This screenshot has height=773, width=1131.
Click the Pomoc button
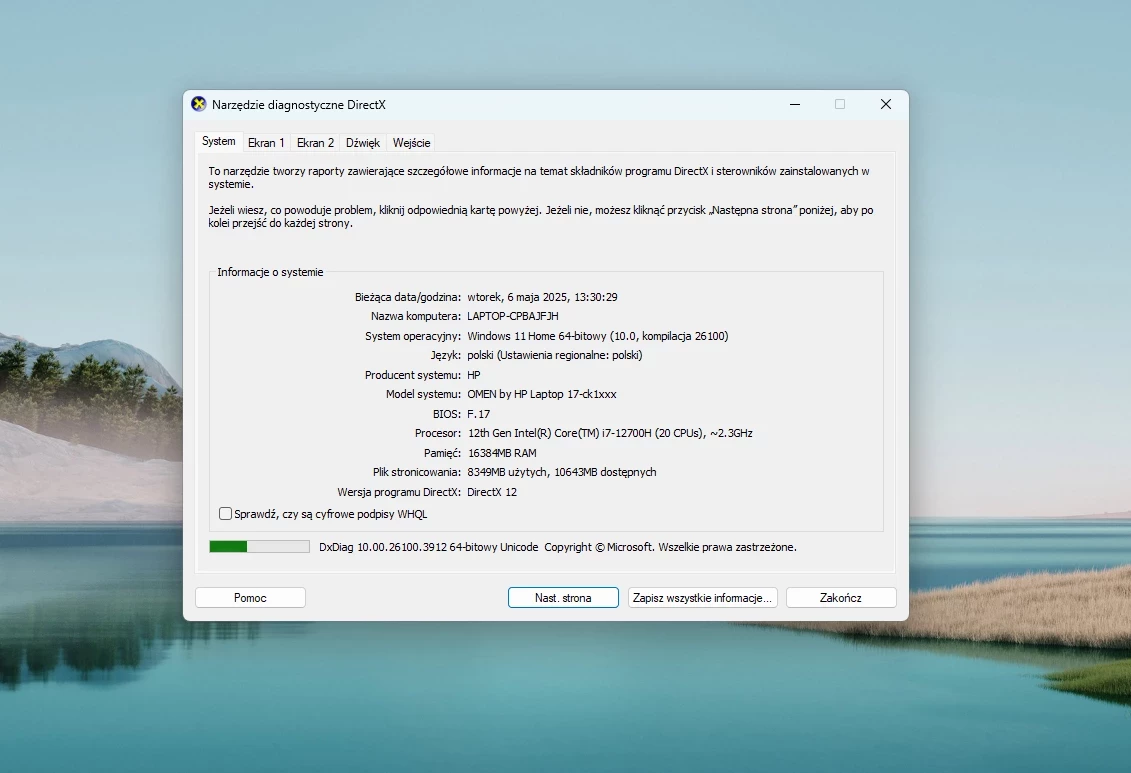click(x=250, y=598)
